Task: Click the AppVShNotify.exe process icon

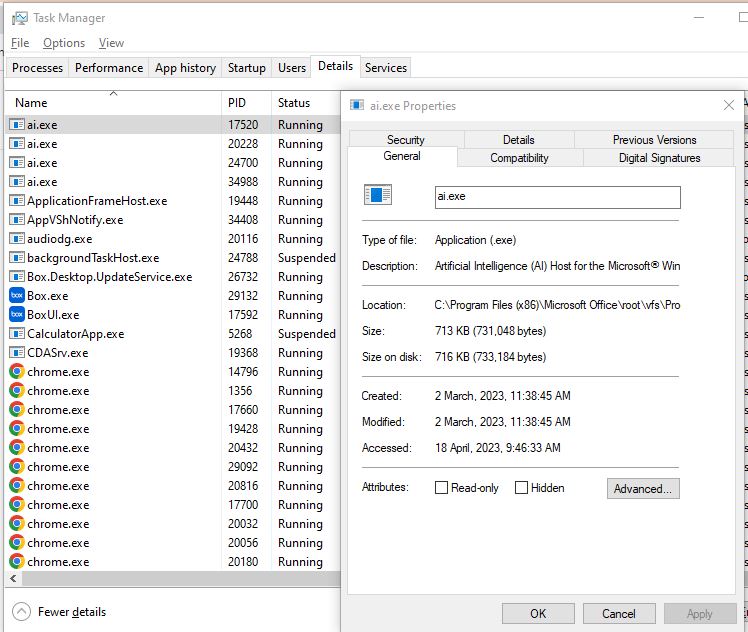Action: [17, 220]
